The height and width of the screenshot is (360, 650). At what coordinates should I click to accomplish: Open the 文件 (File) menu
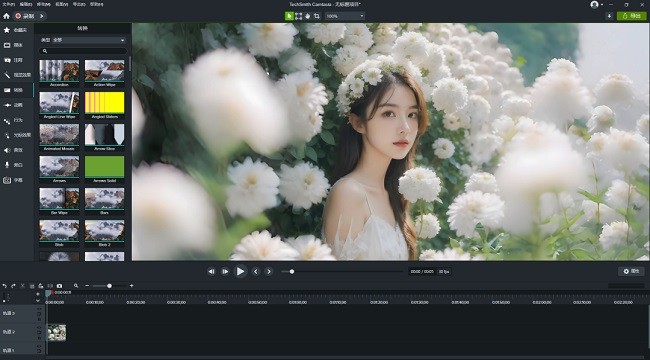8,4
